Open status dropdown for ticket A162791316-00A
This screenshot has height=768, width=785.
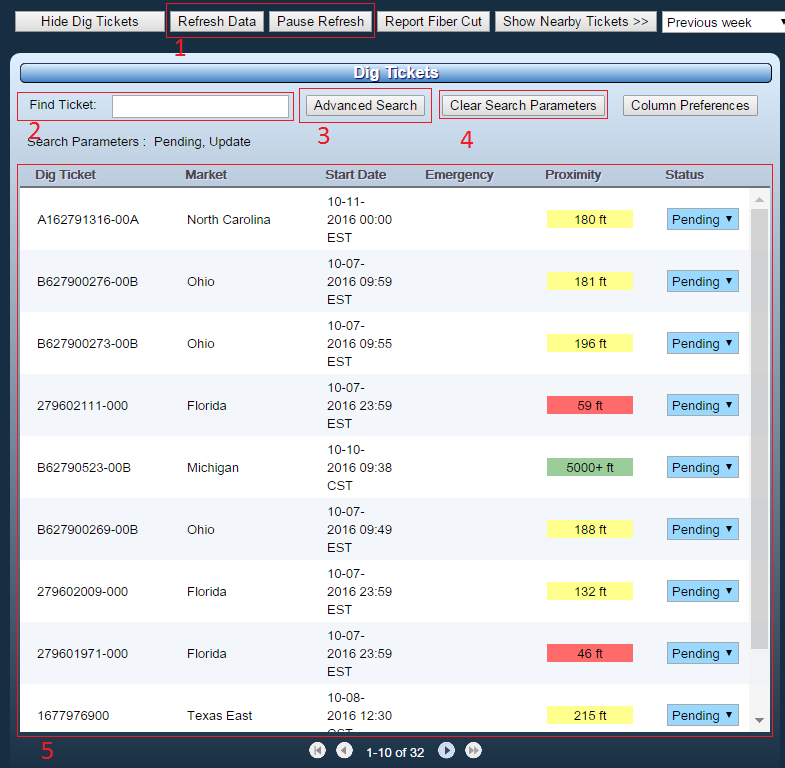(x=702, y=219)
